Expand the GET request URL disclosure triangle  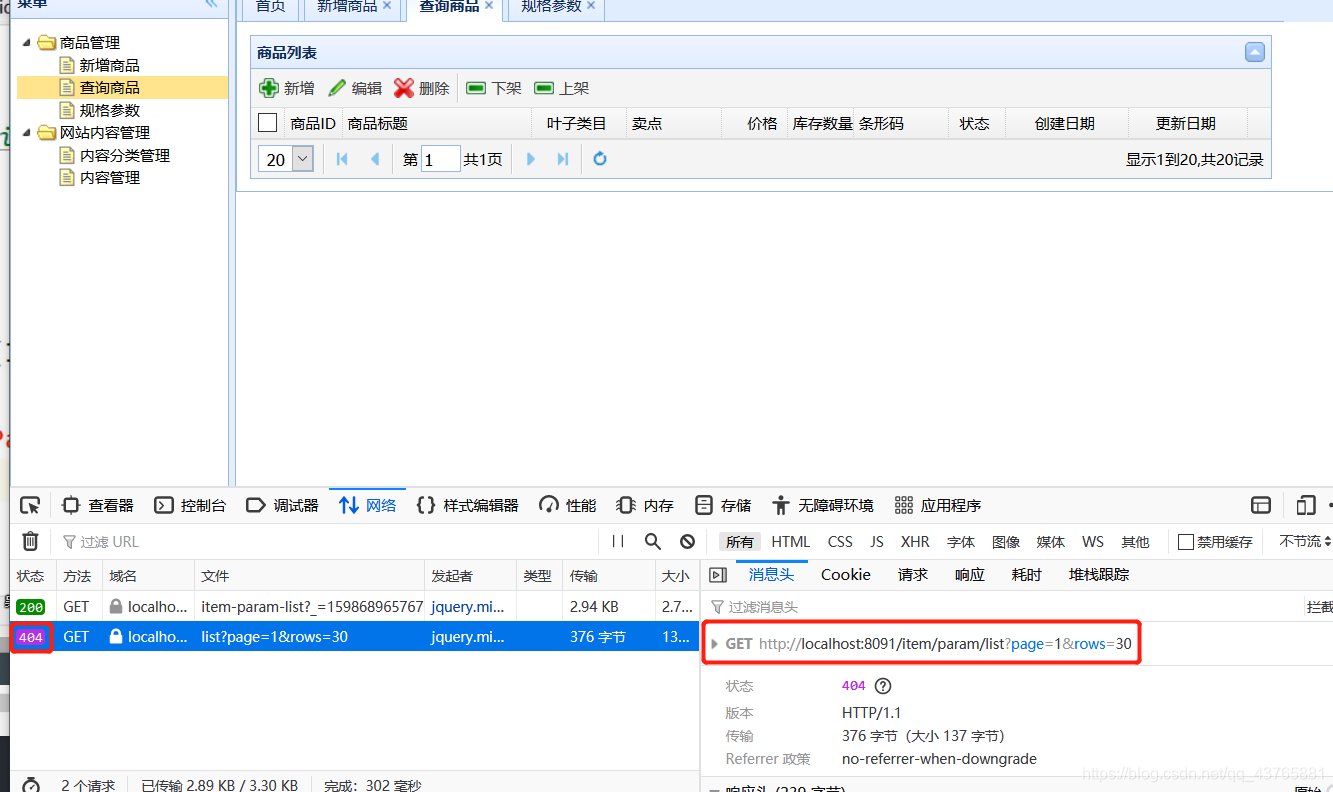tap(715, 644)
